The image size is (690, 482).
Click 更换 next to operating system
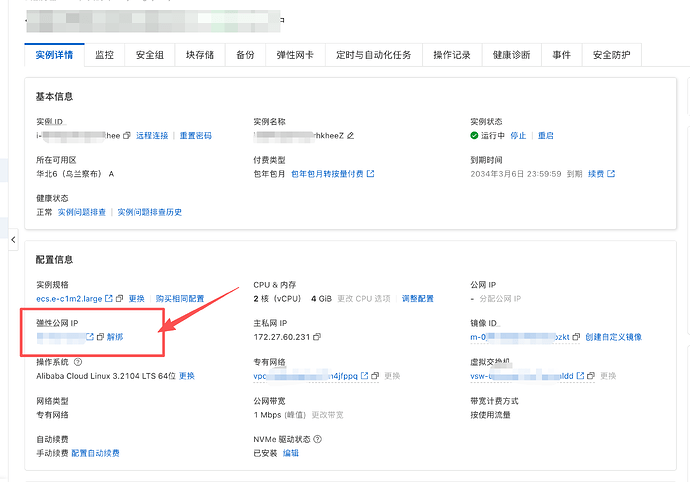click(x=187, y=376)
